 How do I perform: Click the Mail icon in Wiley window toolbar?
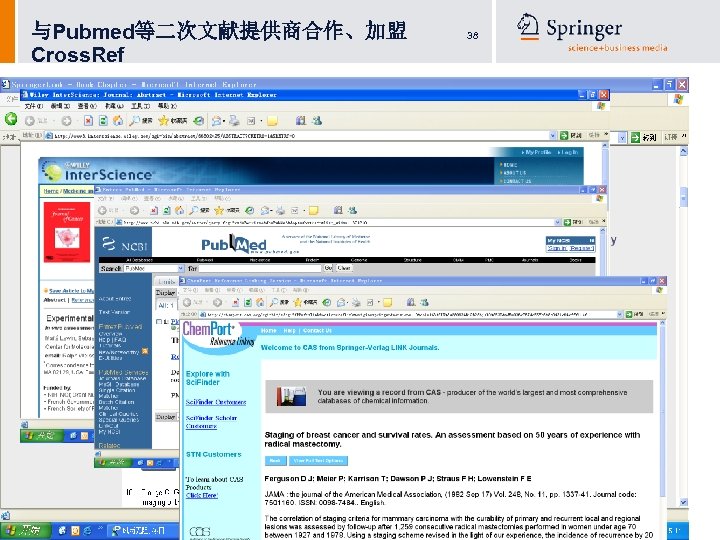coord(218,121)
